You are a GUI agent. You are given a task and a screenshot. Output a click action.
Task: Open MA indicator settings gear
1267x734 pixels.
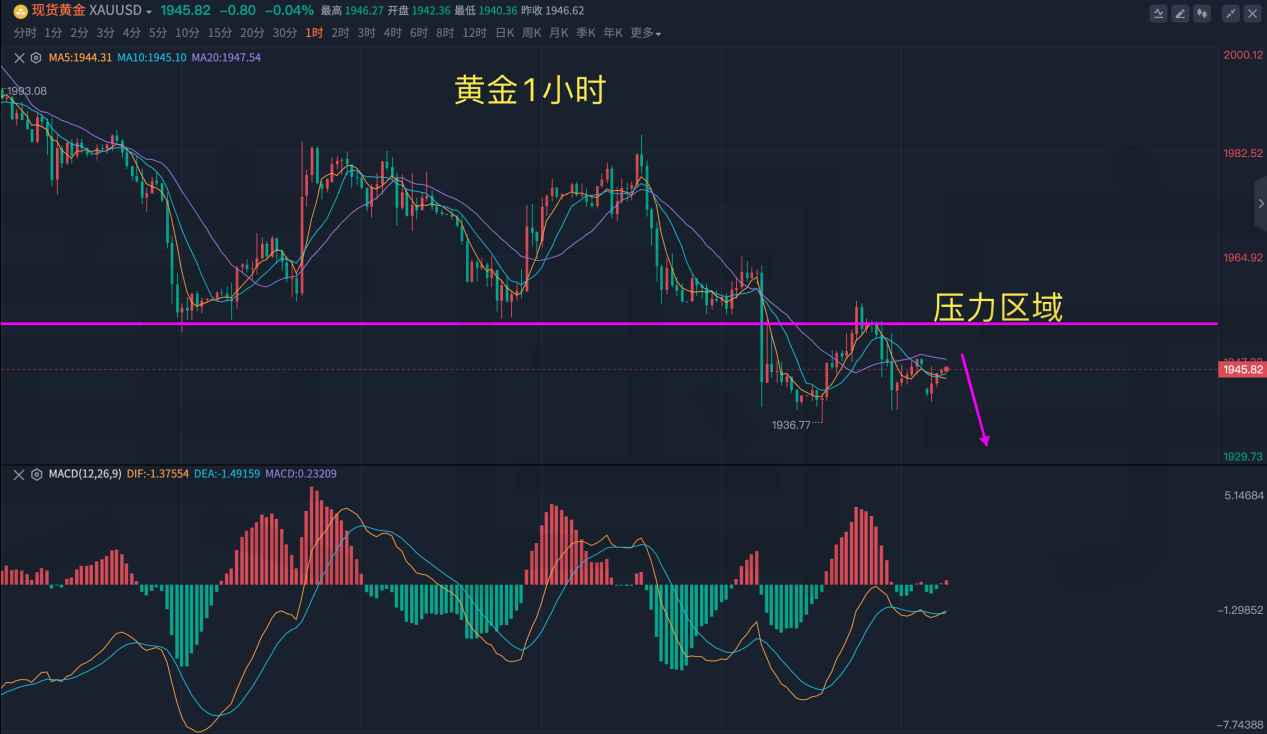37,57
